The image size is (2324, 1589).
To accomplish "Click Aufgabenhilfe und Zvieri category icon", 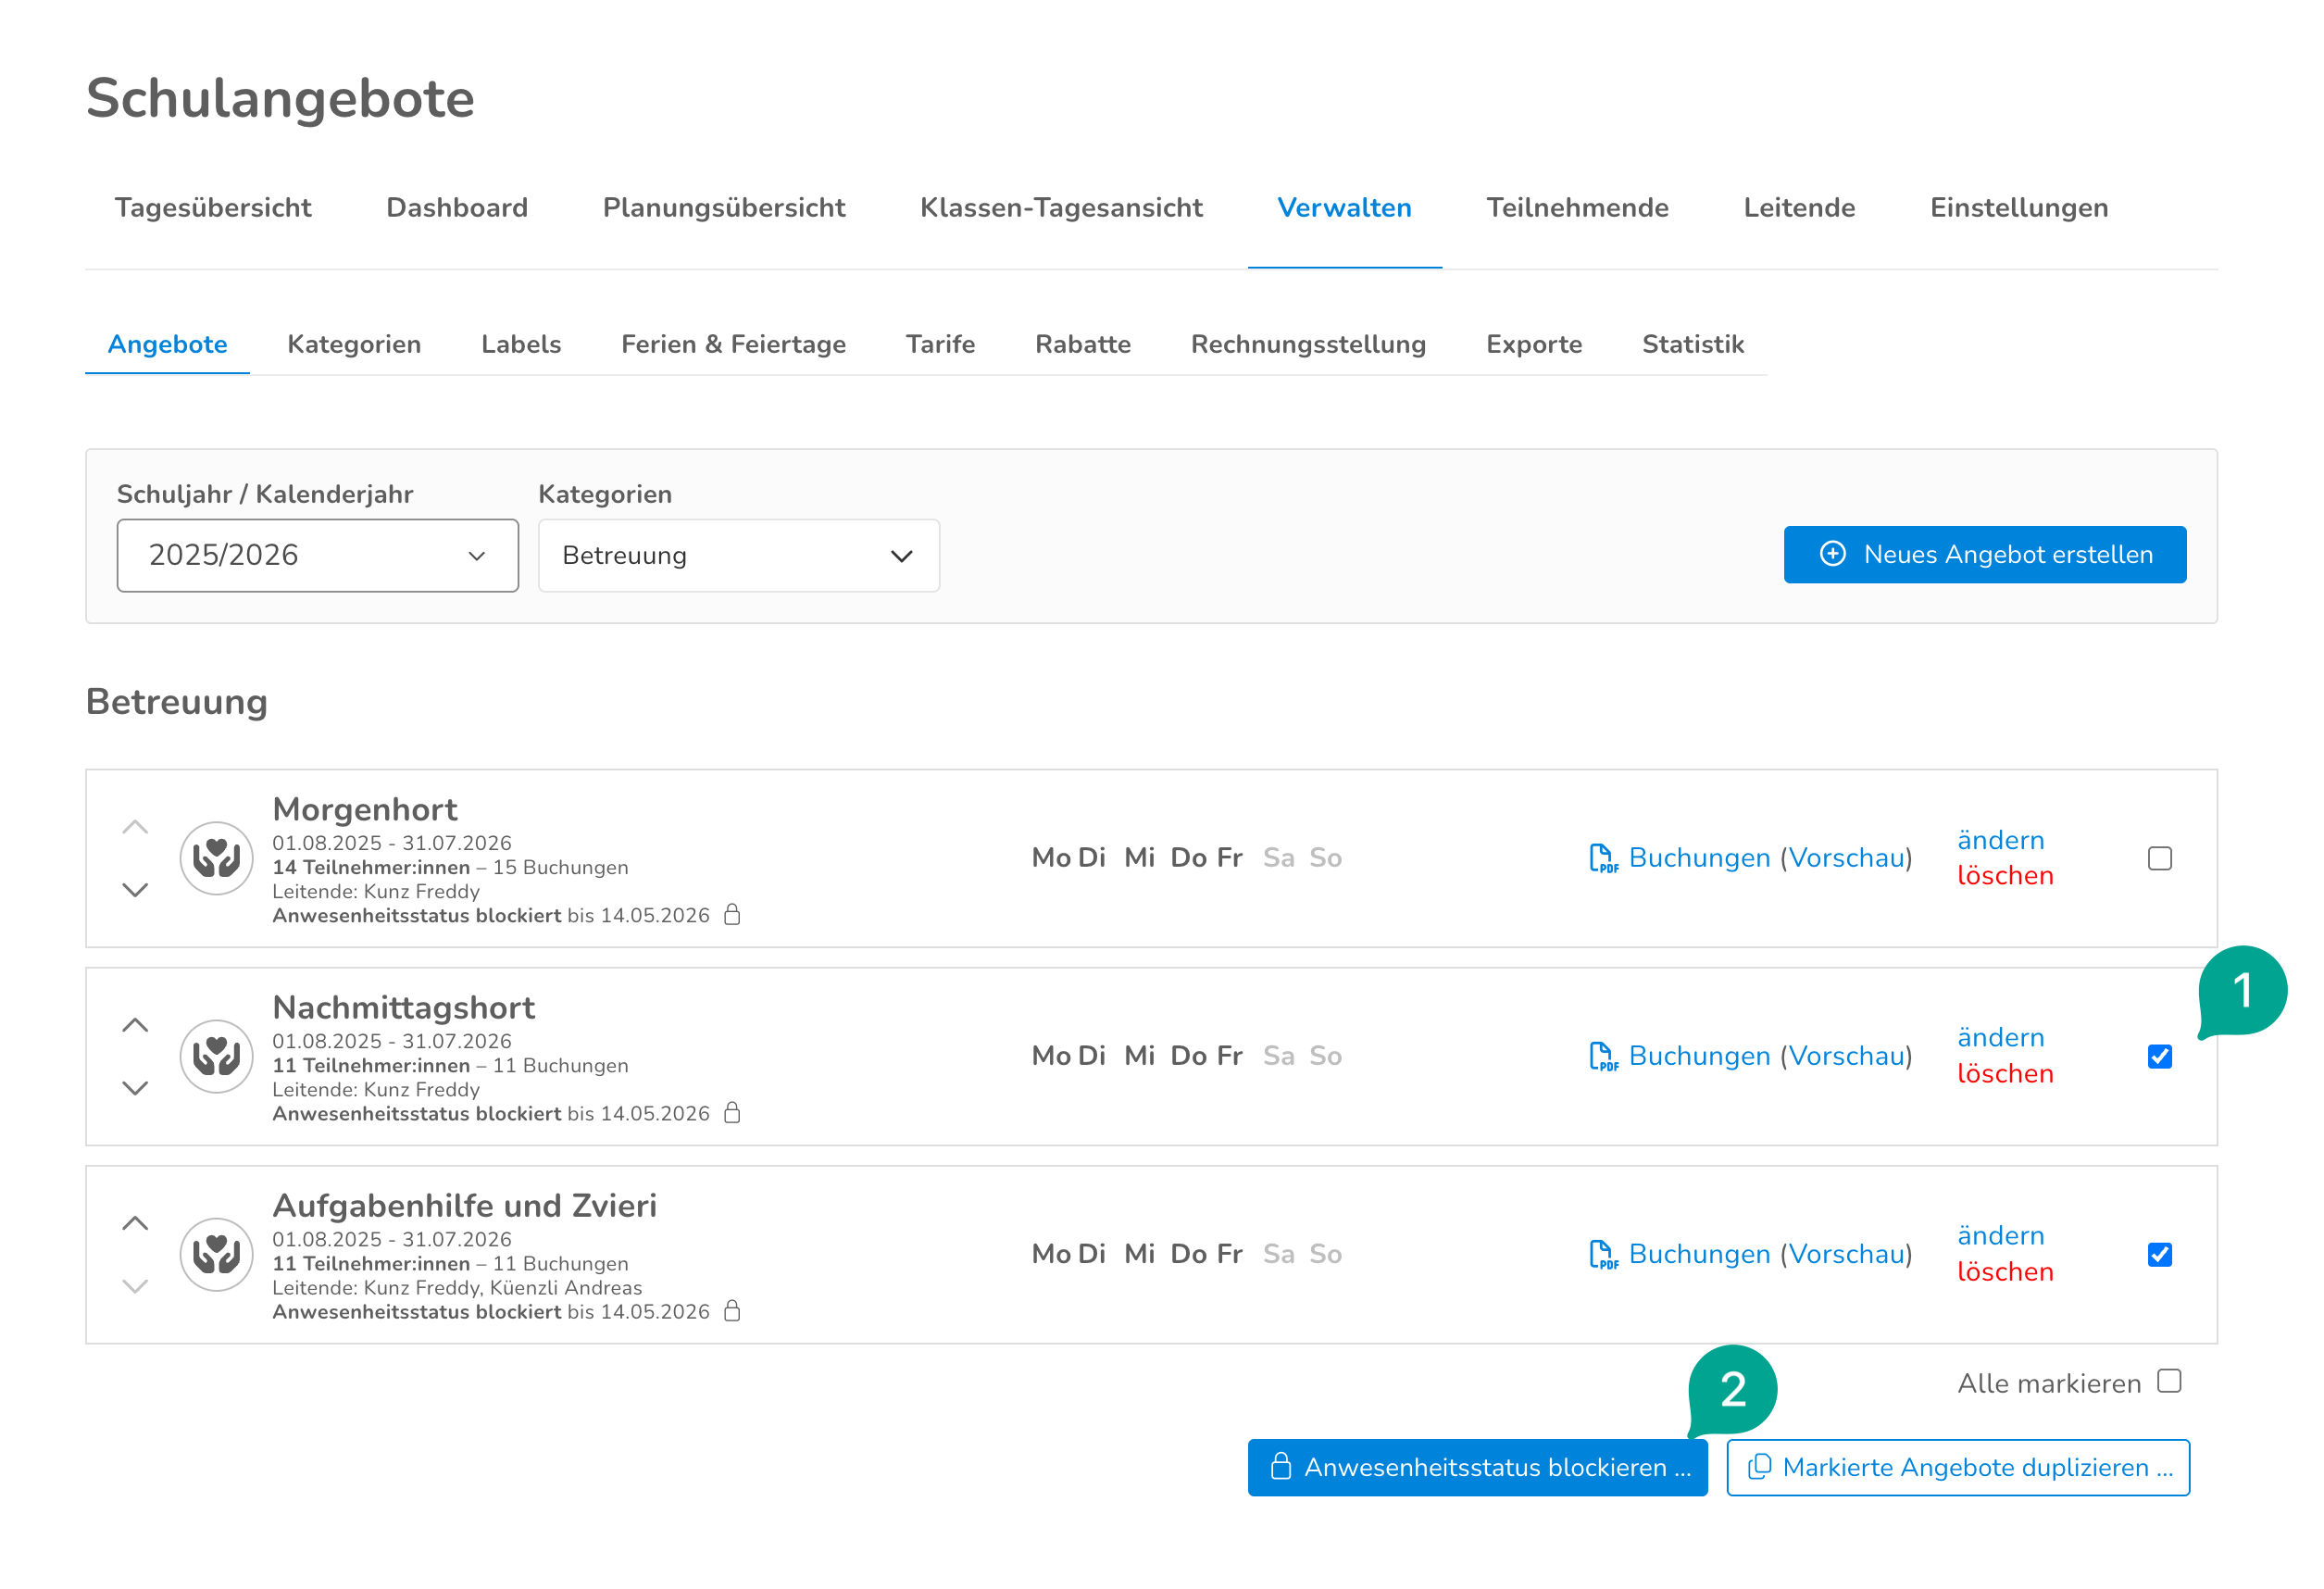I will click(216, 1254).
